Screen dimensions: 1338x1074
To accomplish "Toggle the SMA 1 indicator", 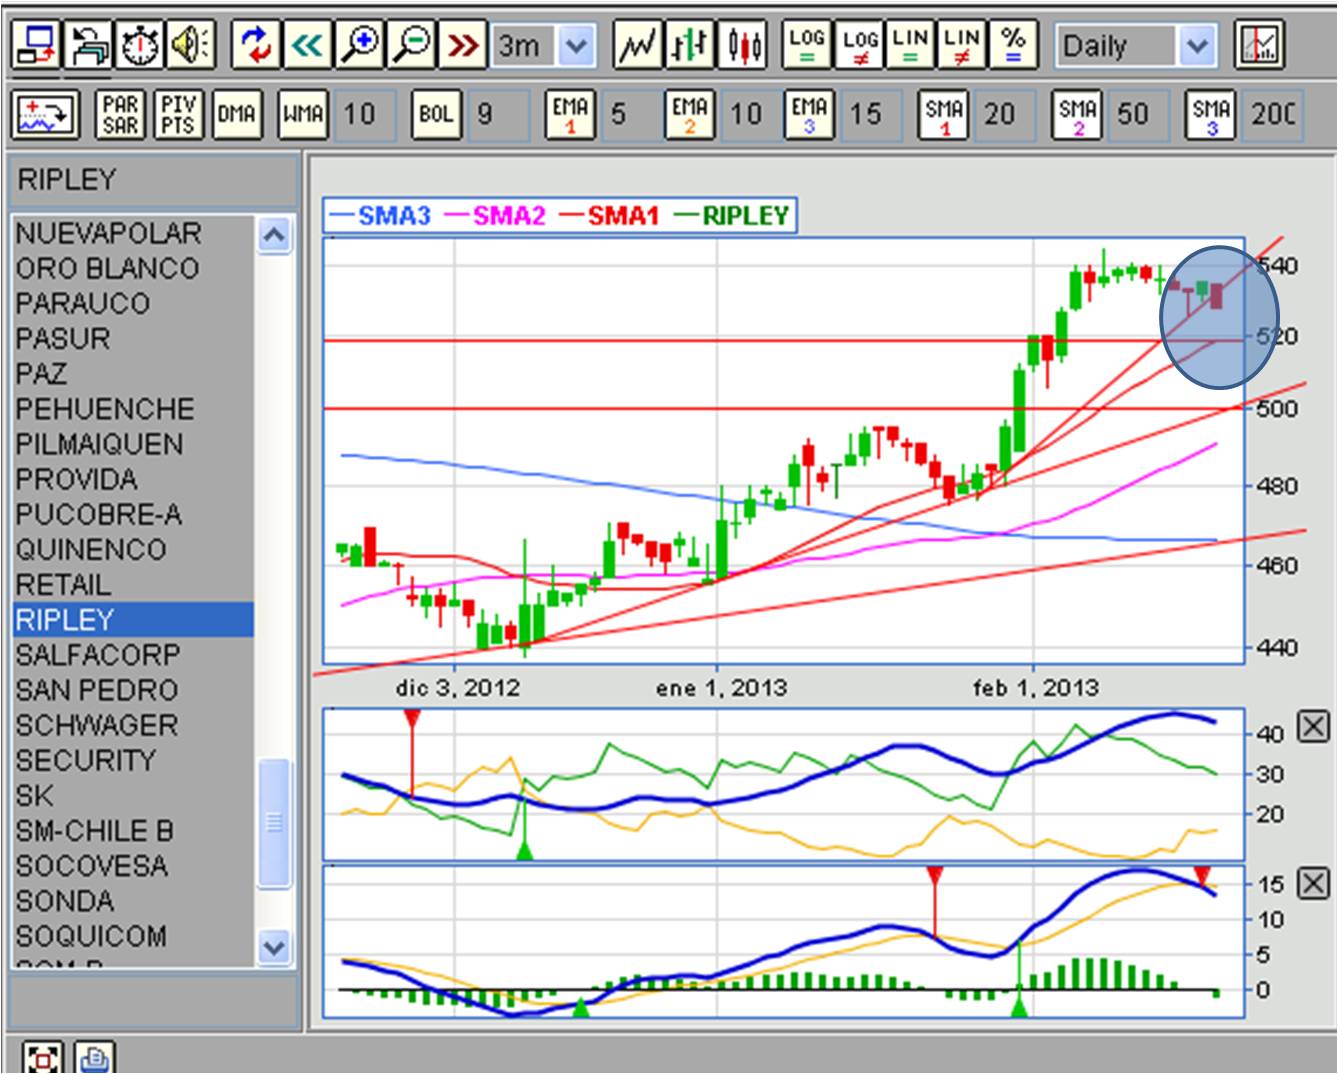I will [944, 115].
